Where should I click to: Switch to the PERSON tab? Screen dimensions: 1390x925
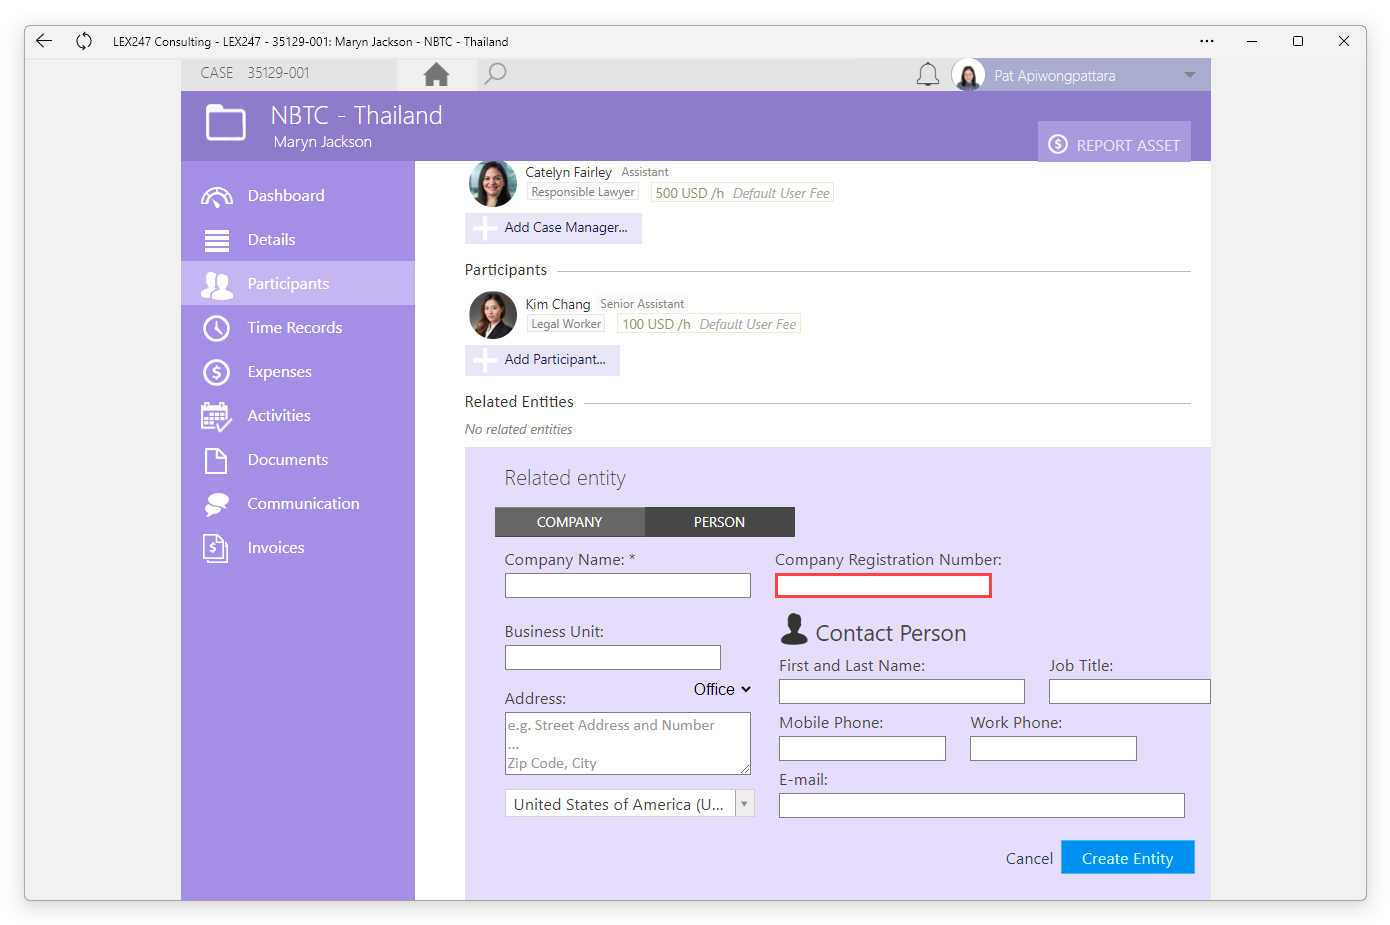pos(720,522)
